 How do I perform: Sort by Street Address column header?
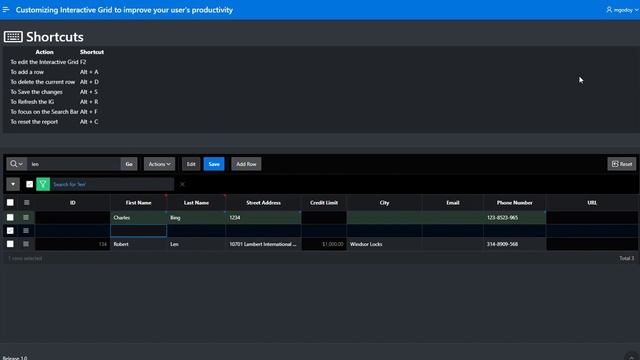point(263,202)
